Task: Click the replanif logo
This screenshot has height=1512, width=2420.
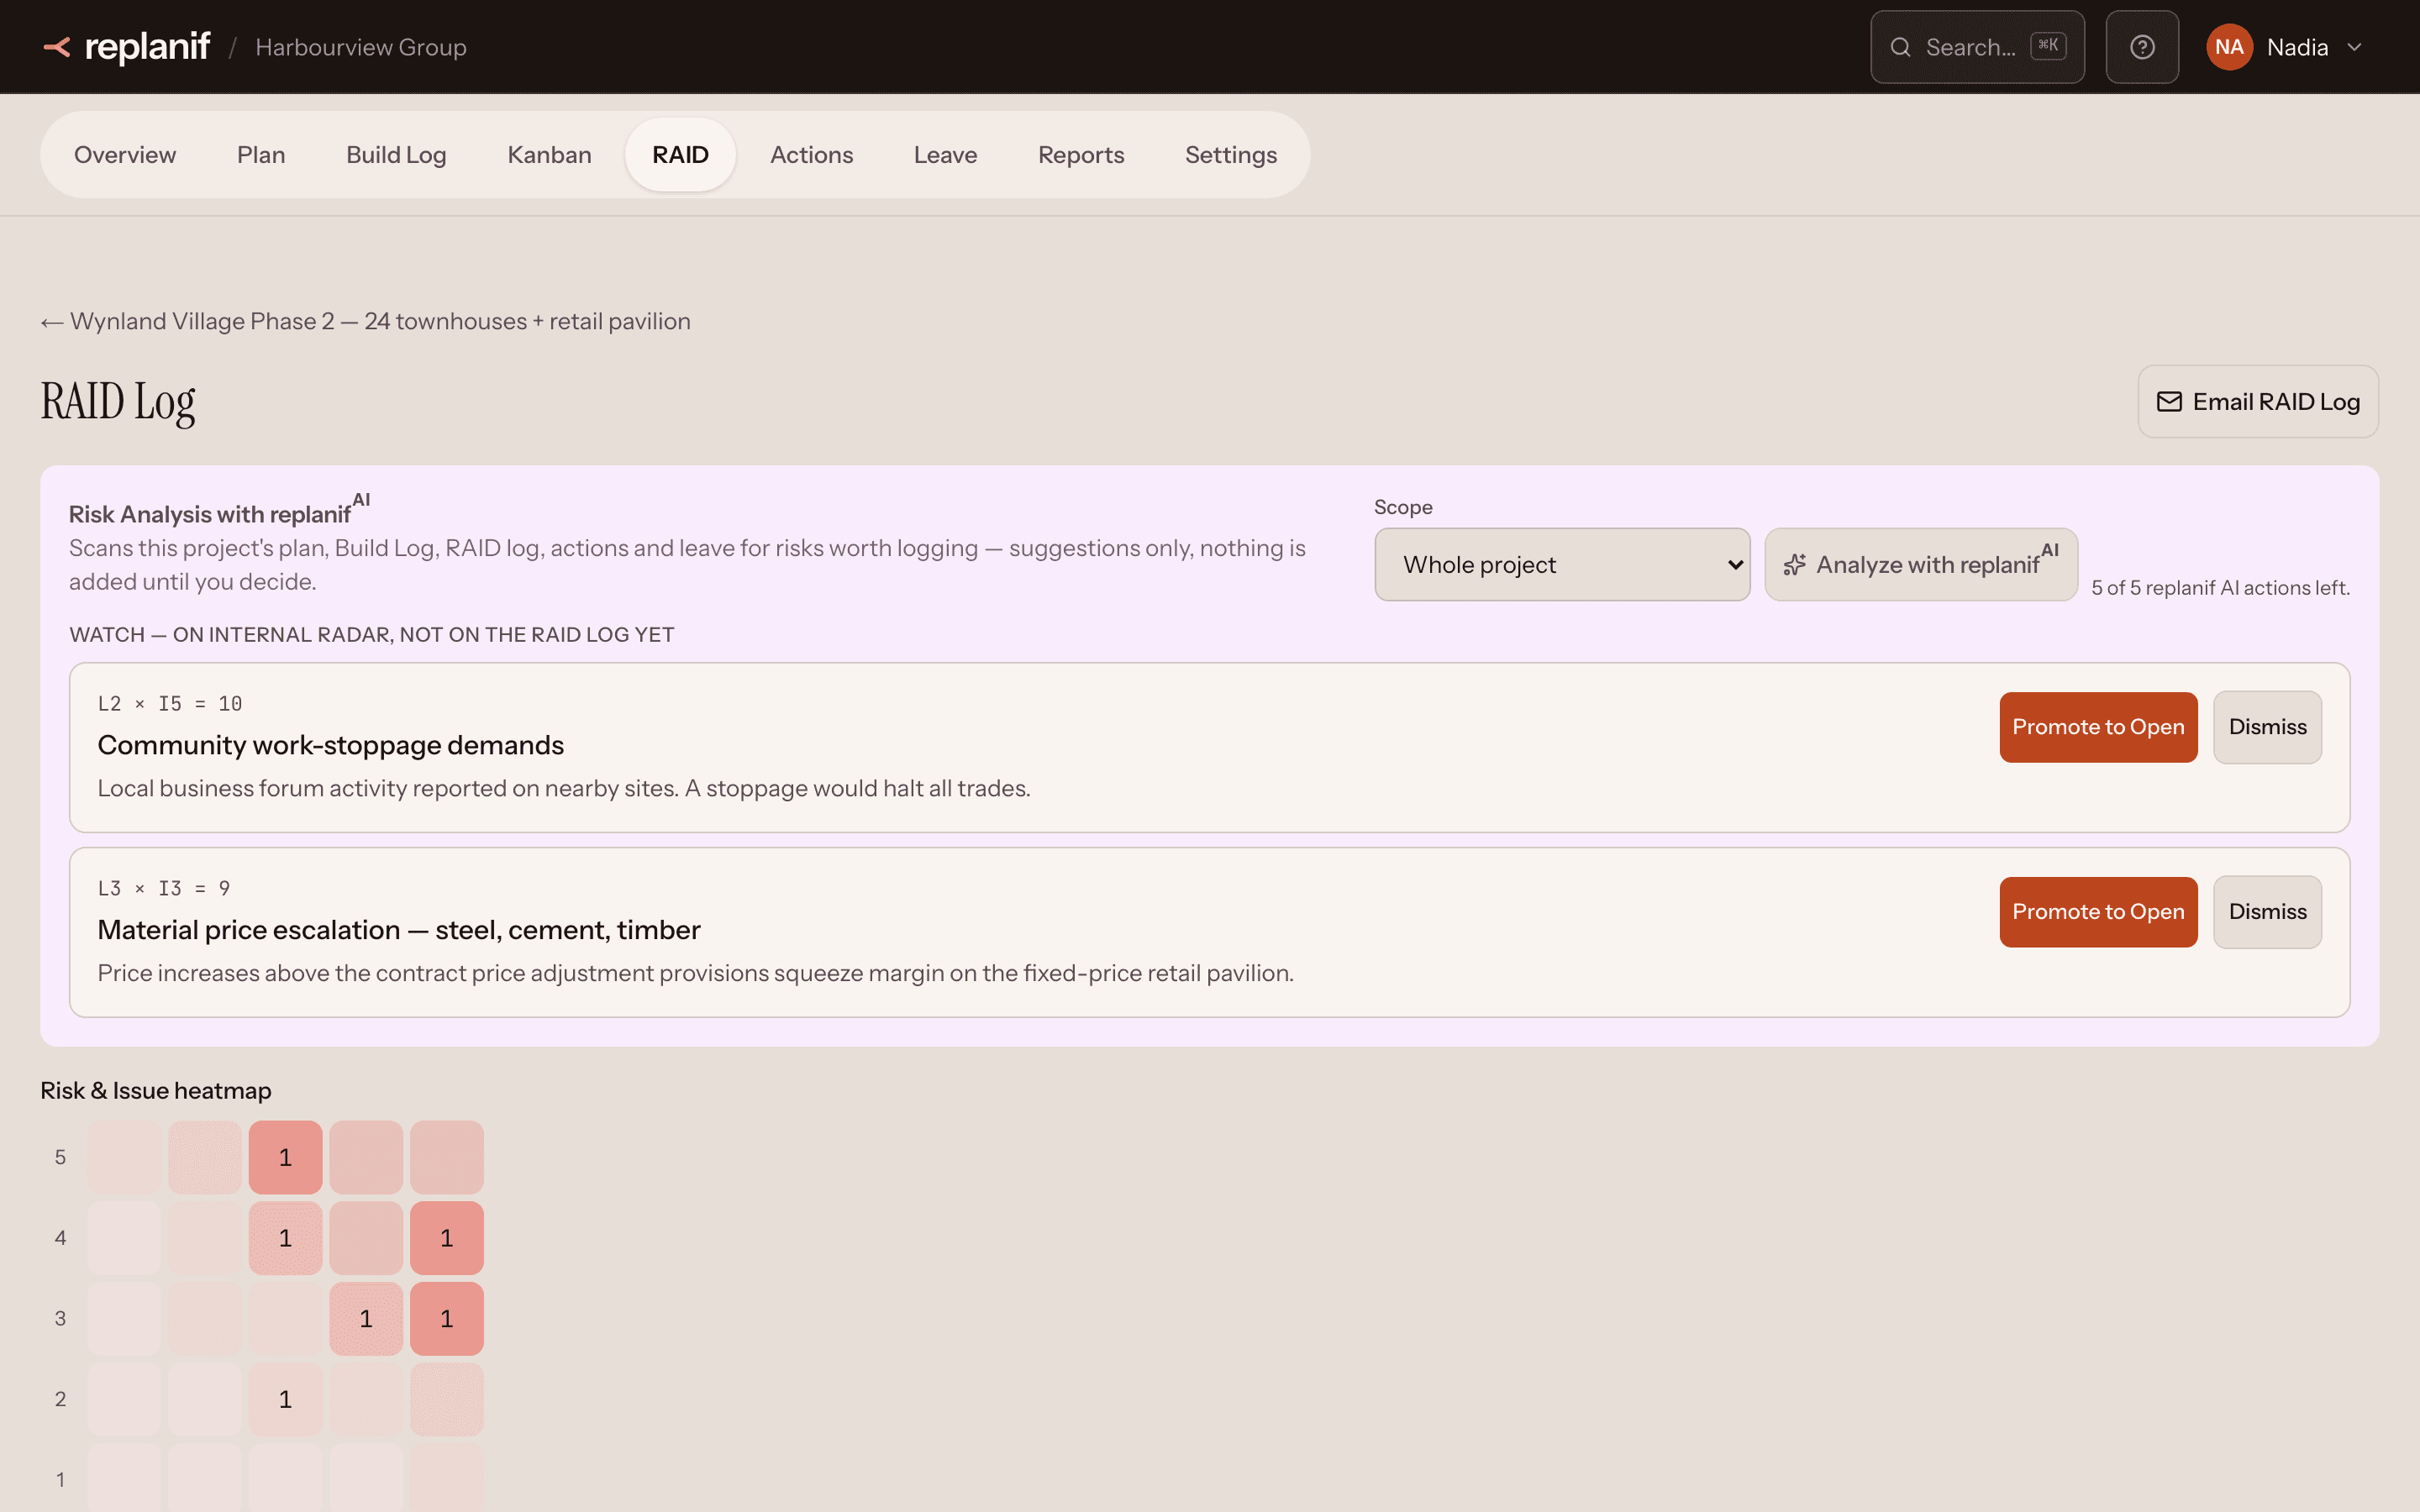Action: 127,47
